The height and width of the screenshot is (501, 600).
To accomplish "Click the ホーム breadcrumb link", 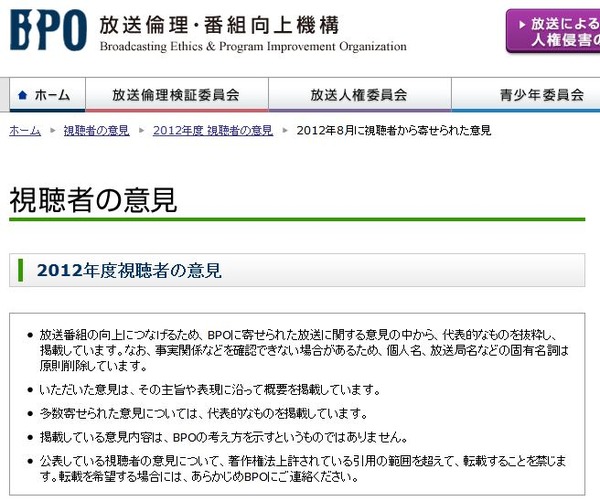I will [25, 131].
